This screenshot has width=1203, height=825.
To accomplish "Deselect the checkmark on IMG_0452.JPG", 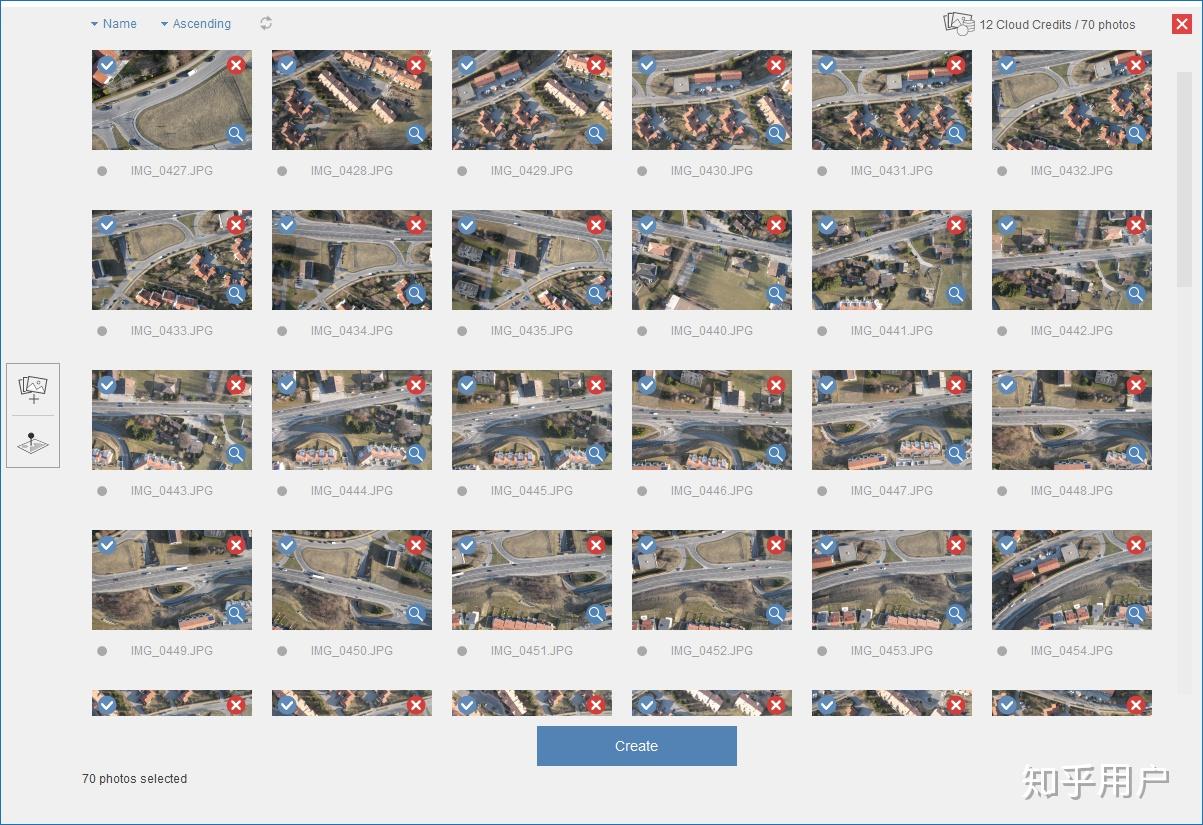I will (x=646, y=544).
